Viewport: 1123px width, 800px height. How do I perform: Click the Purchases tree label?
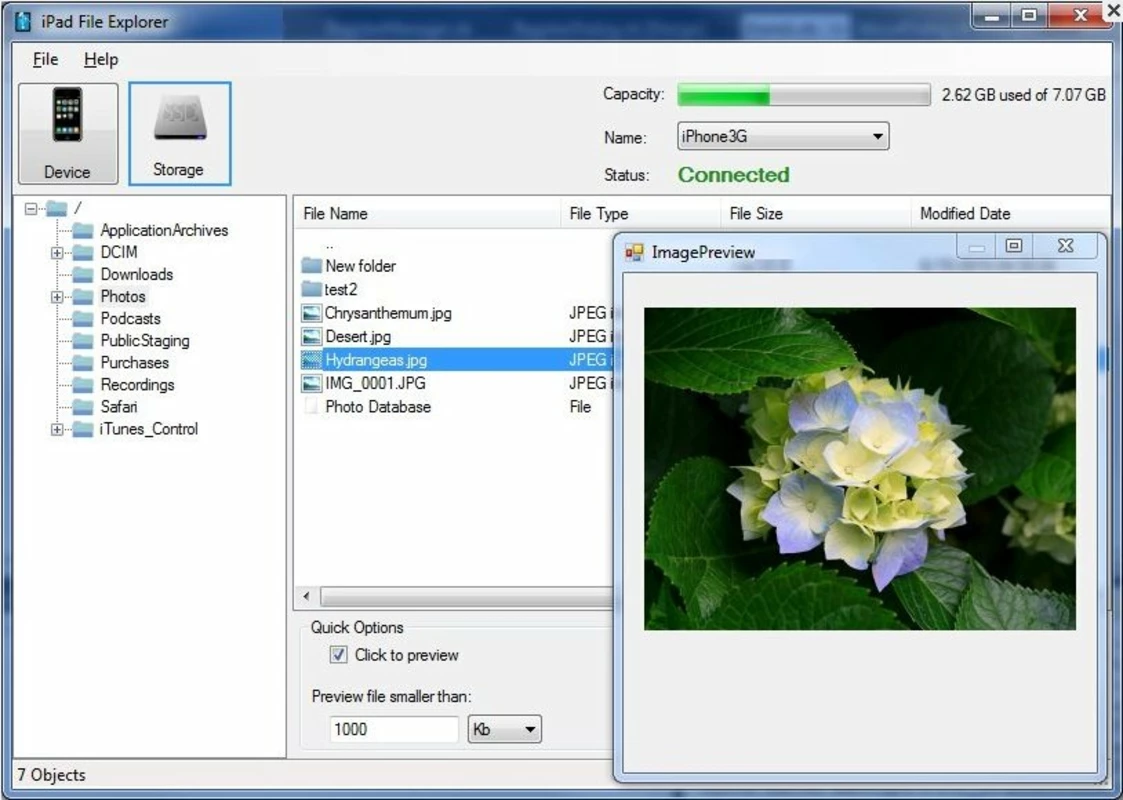135,363
